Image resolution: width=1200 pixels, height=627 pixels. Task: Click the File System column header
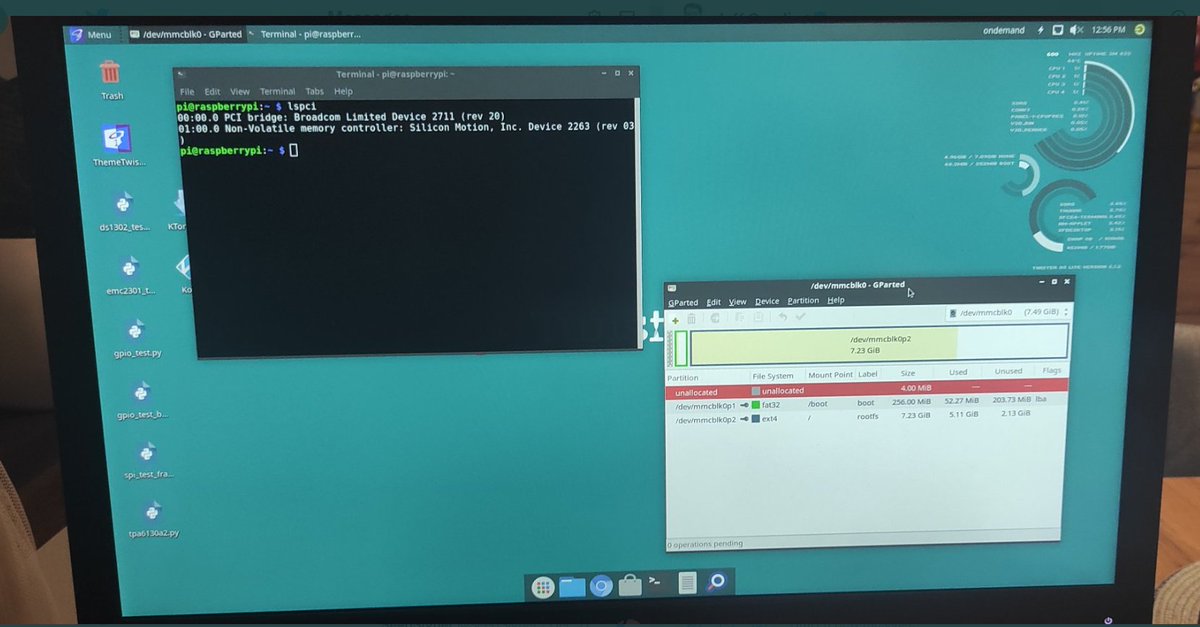click(x=773, y=376)
